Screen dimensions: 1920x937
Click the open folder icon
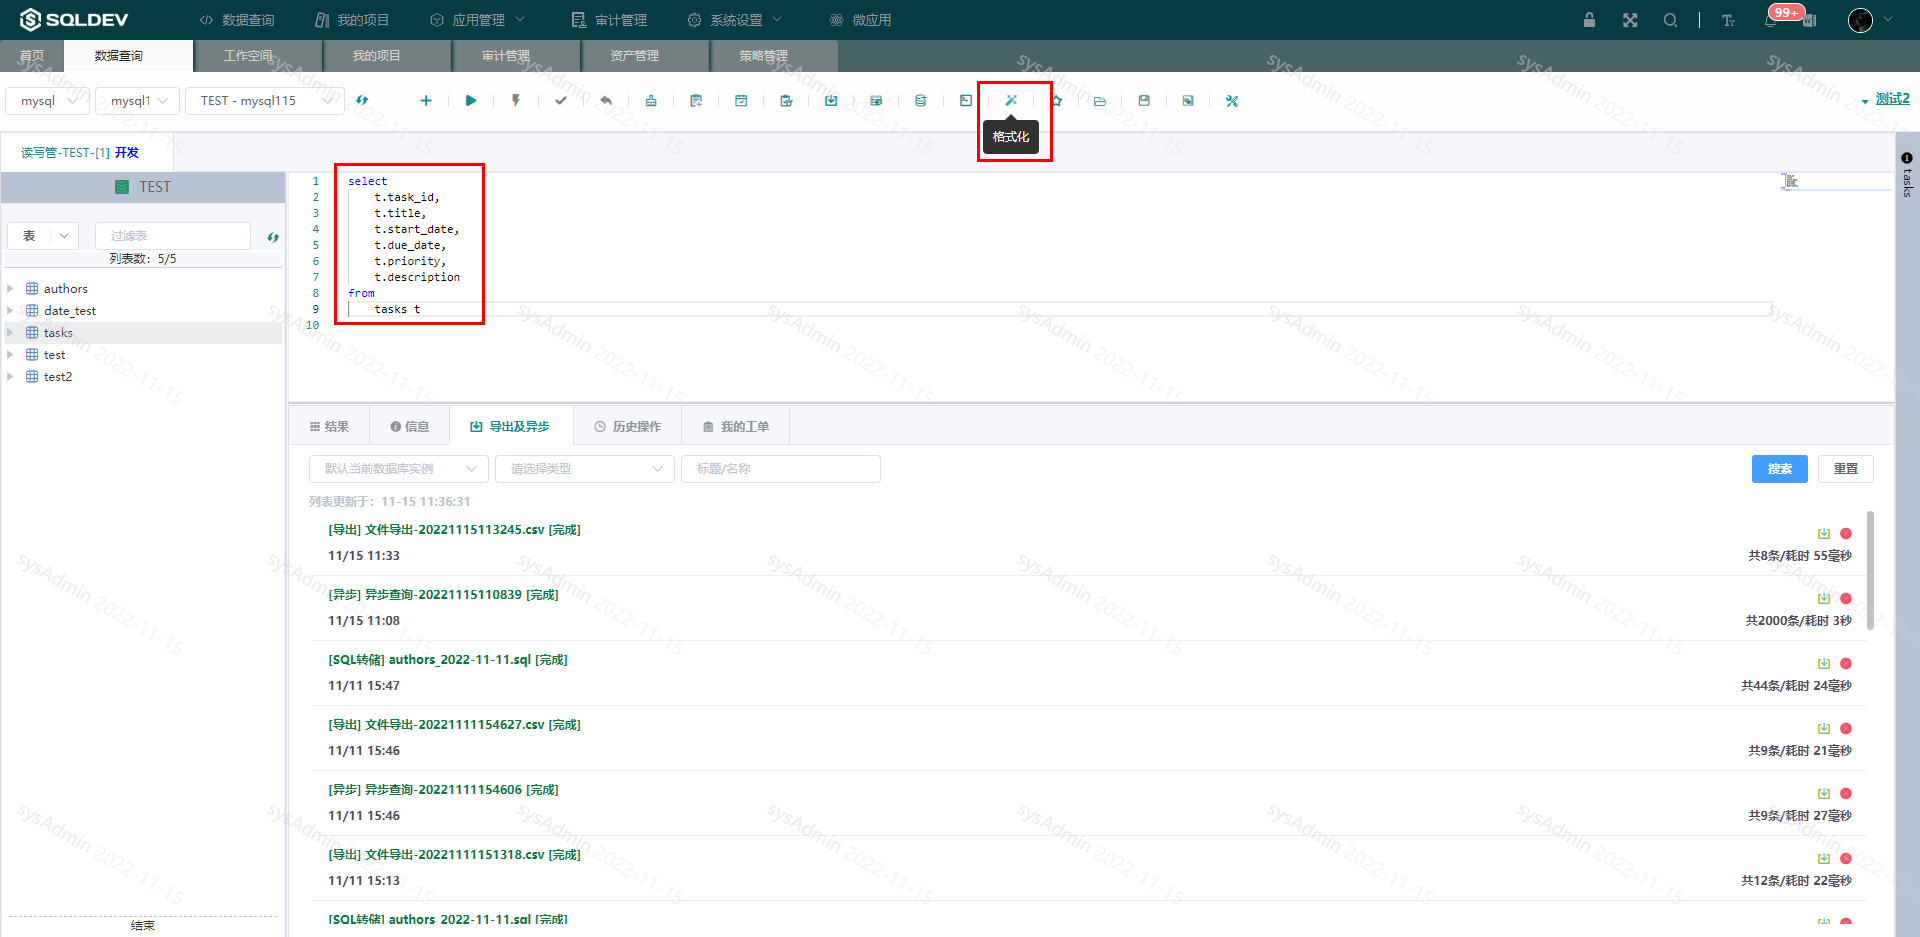click(x=1100, y=101)
